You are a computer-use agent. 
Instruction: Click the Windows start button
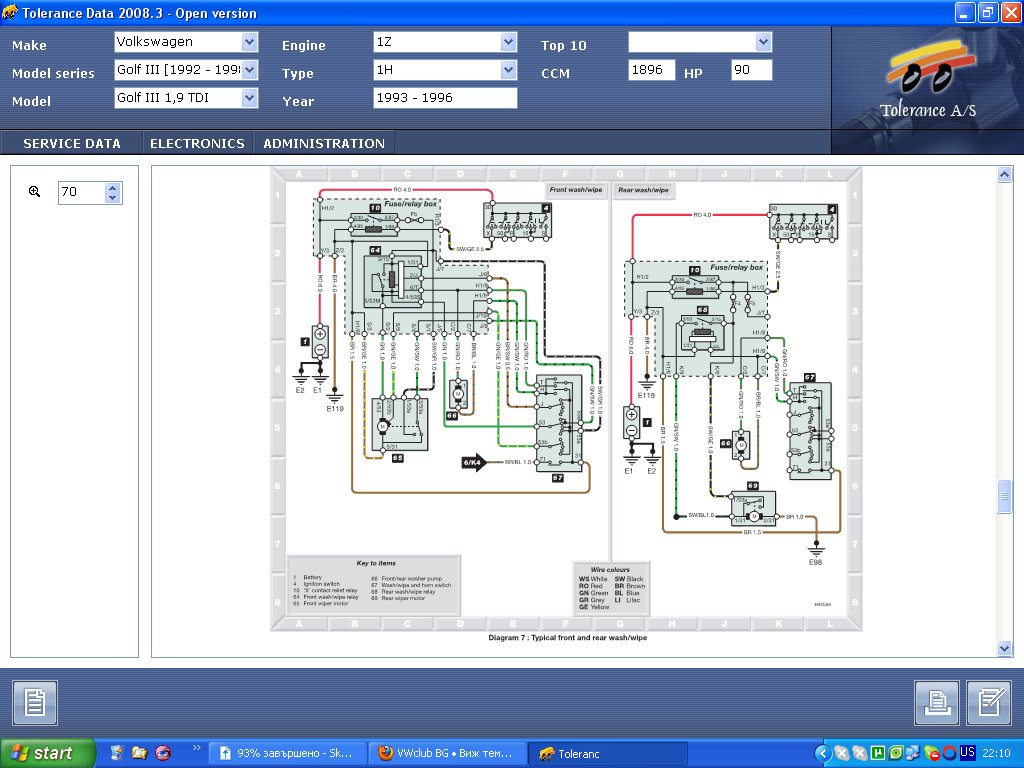coord(48,753)
